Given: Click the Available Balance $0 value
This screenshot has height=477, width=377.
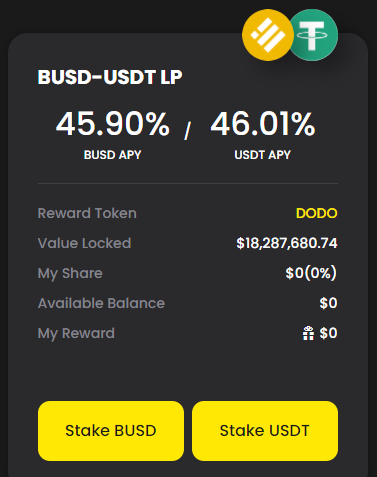Looking at the screenshot, I should 328,303.
